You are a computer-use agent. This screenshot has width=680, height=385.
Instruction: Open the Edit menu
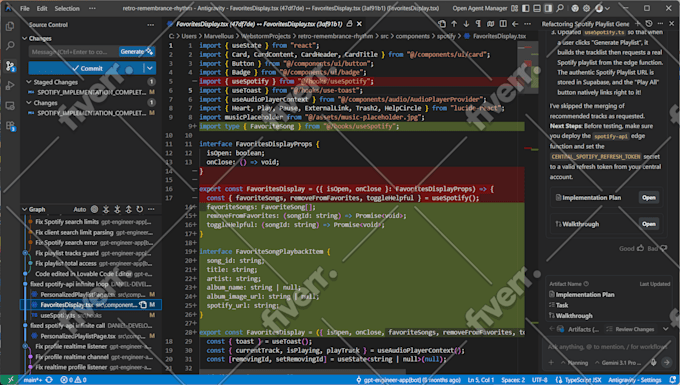click(x=42, y=8)
